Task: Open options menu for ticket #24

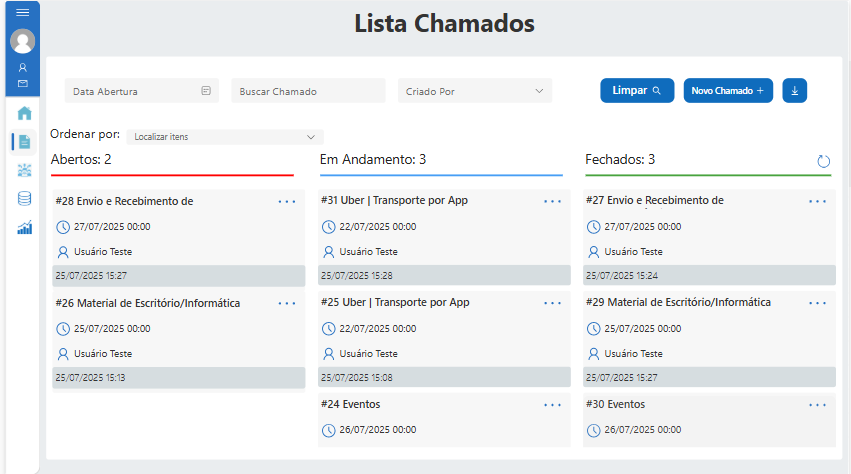Action: point(552,405)
